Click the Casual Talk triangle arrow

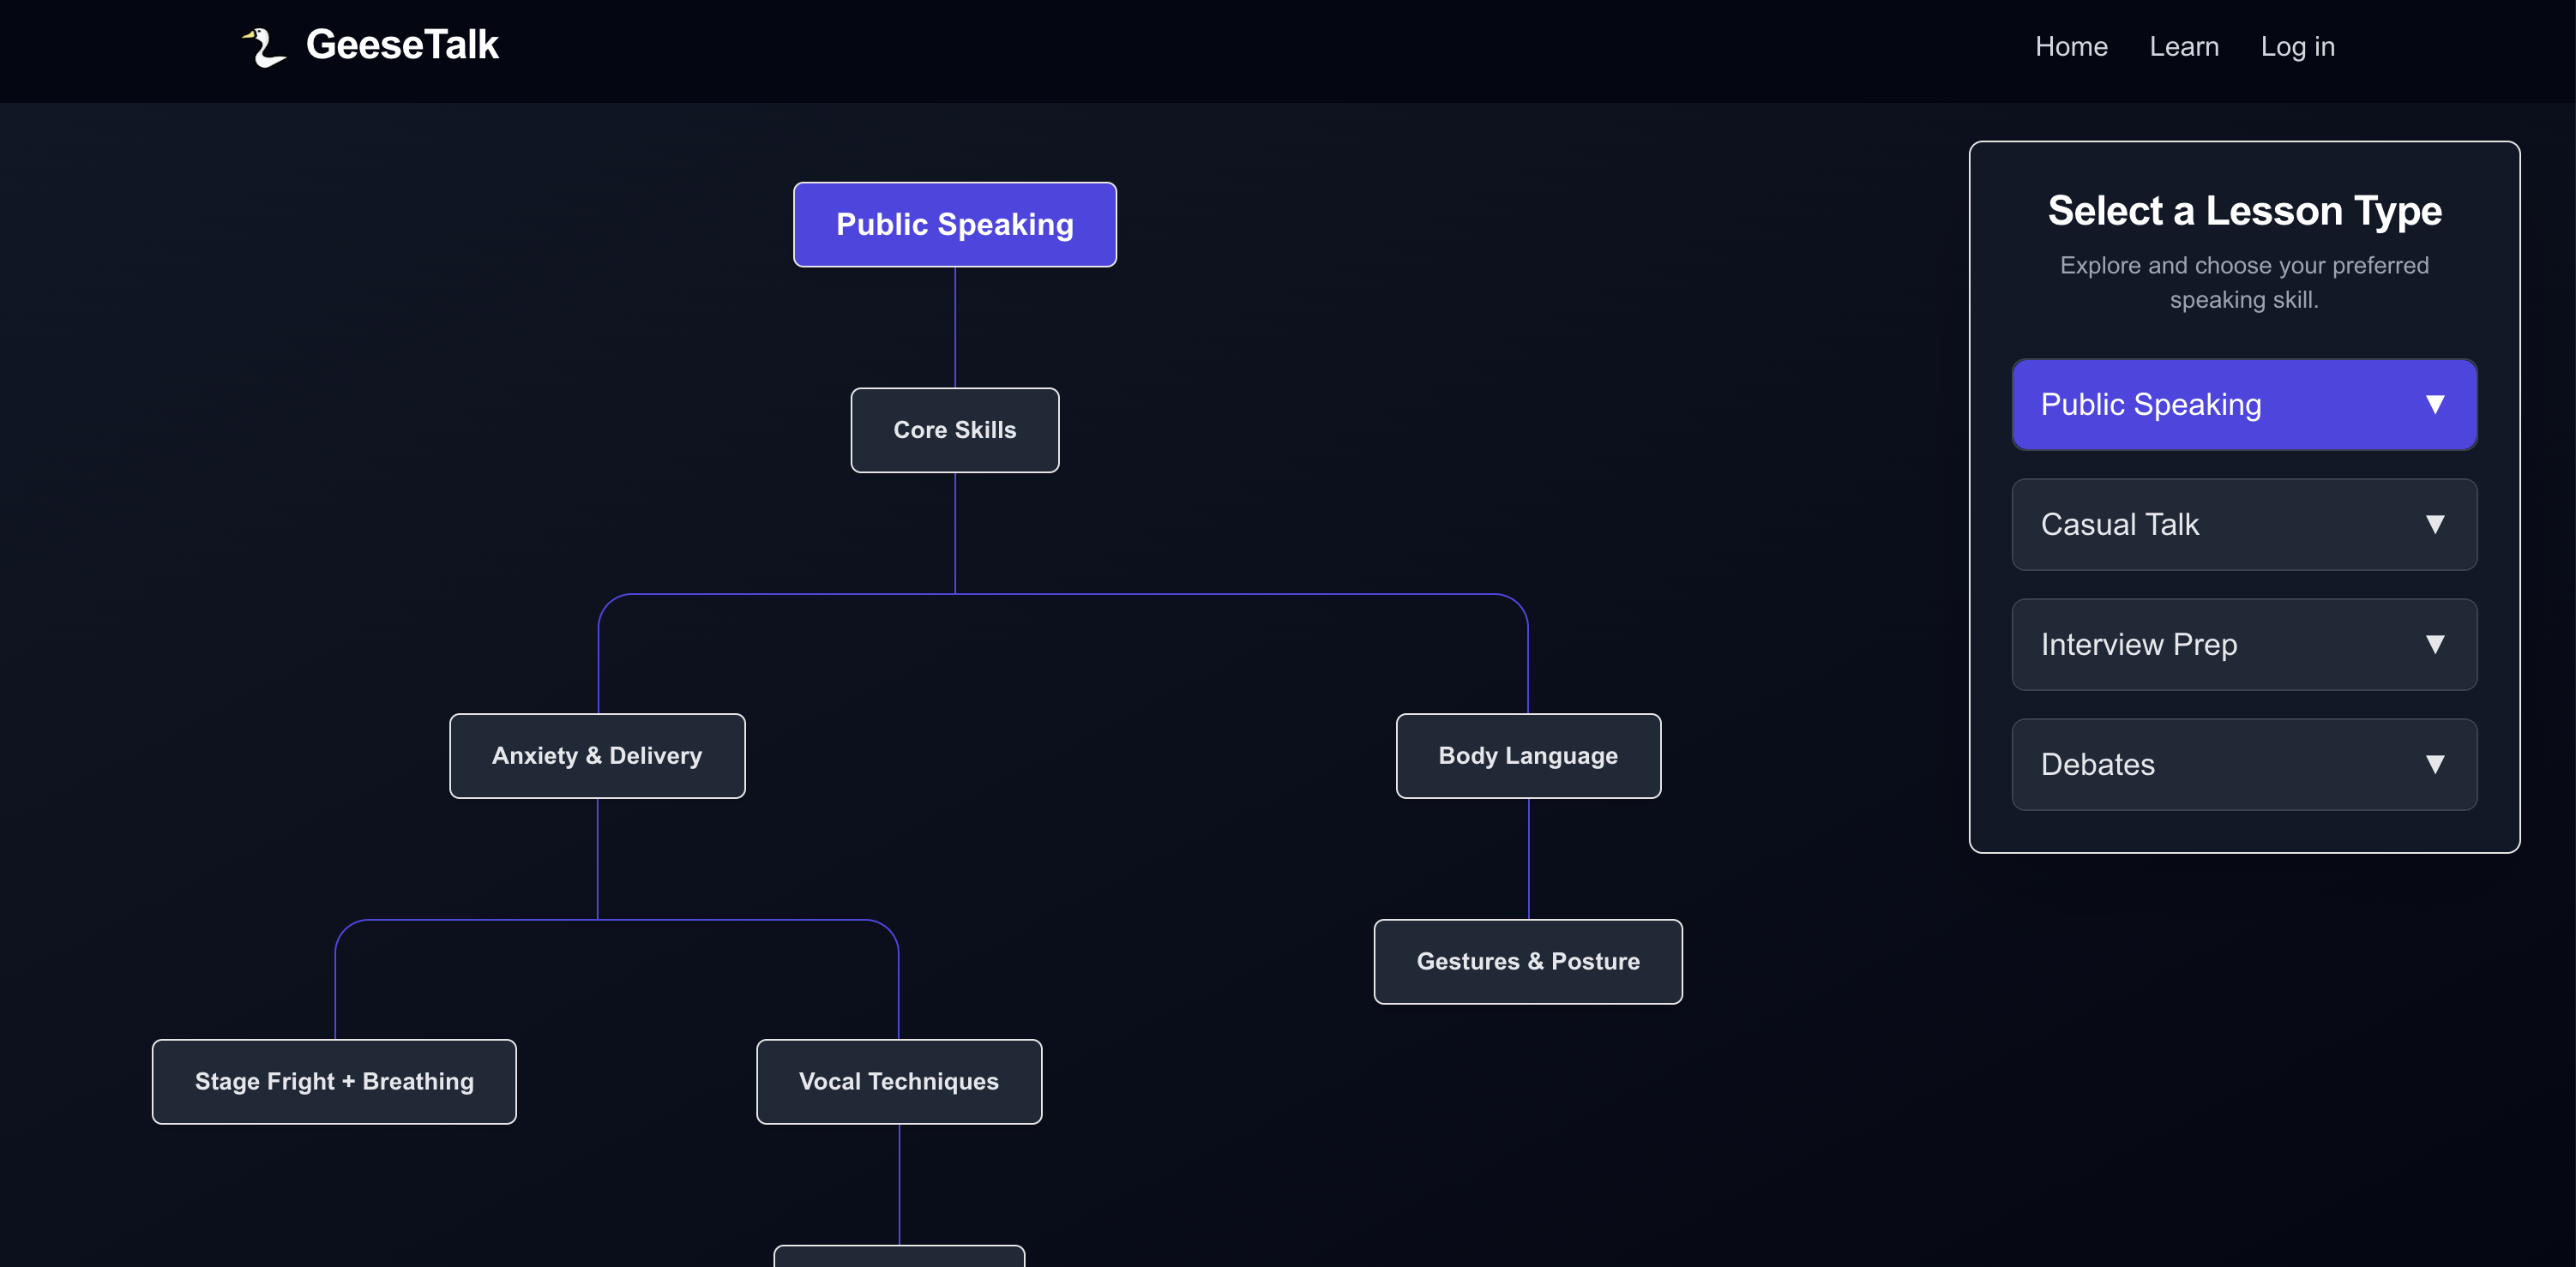click(x=2434, y=524)
